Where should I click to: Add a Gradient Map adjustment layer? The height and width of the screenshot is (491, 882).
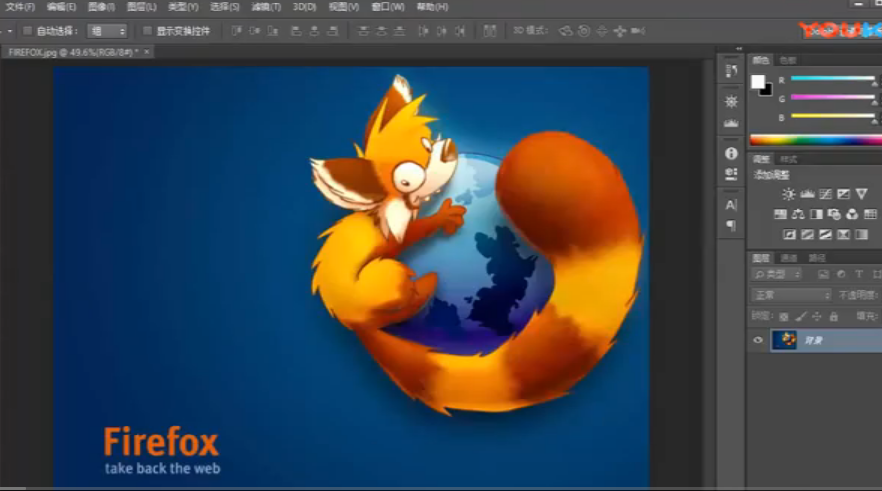point(861,235)
